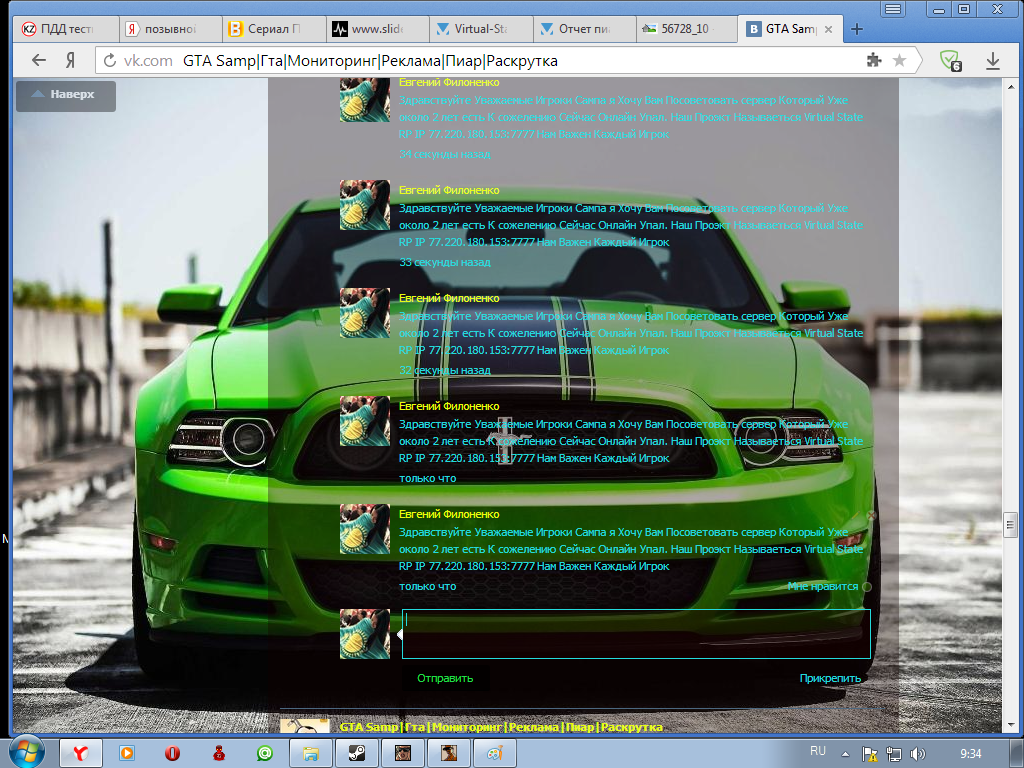
Task: Open author name above 32 секунды comment
Action: [x=449, y=298]
